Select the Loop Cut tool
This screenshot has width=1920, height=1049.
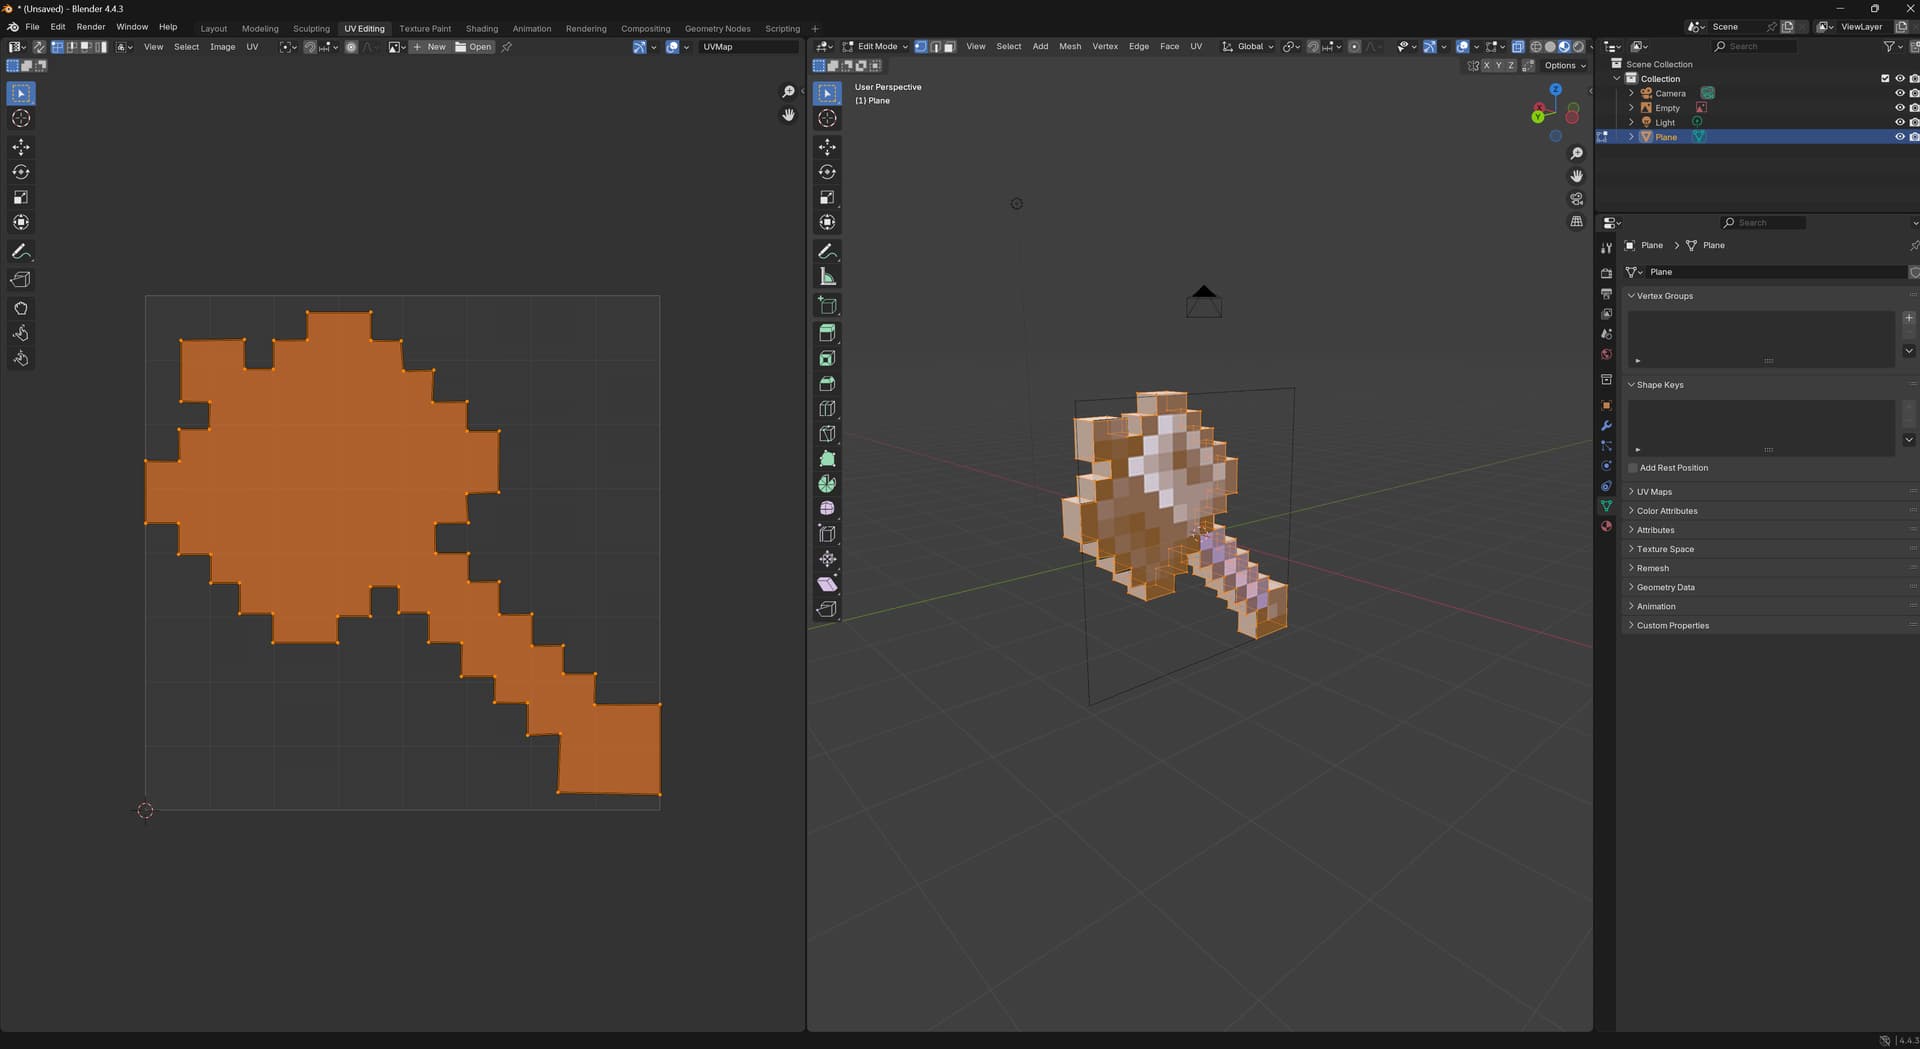pos(827,408)
